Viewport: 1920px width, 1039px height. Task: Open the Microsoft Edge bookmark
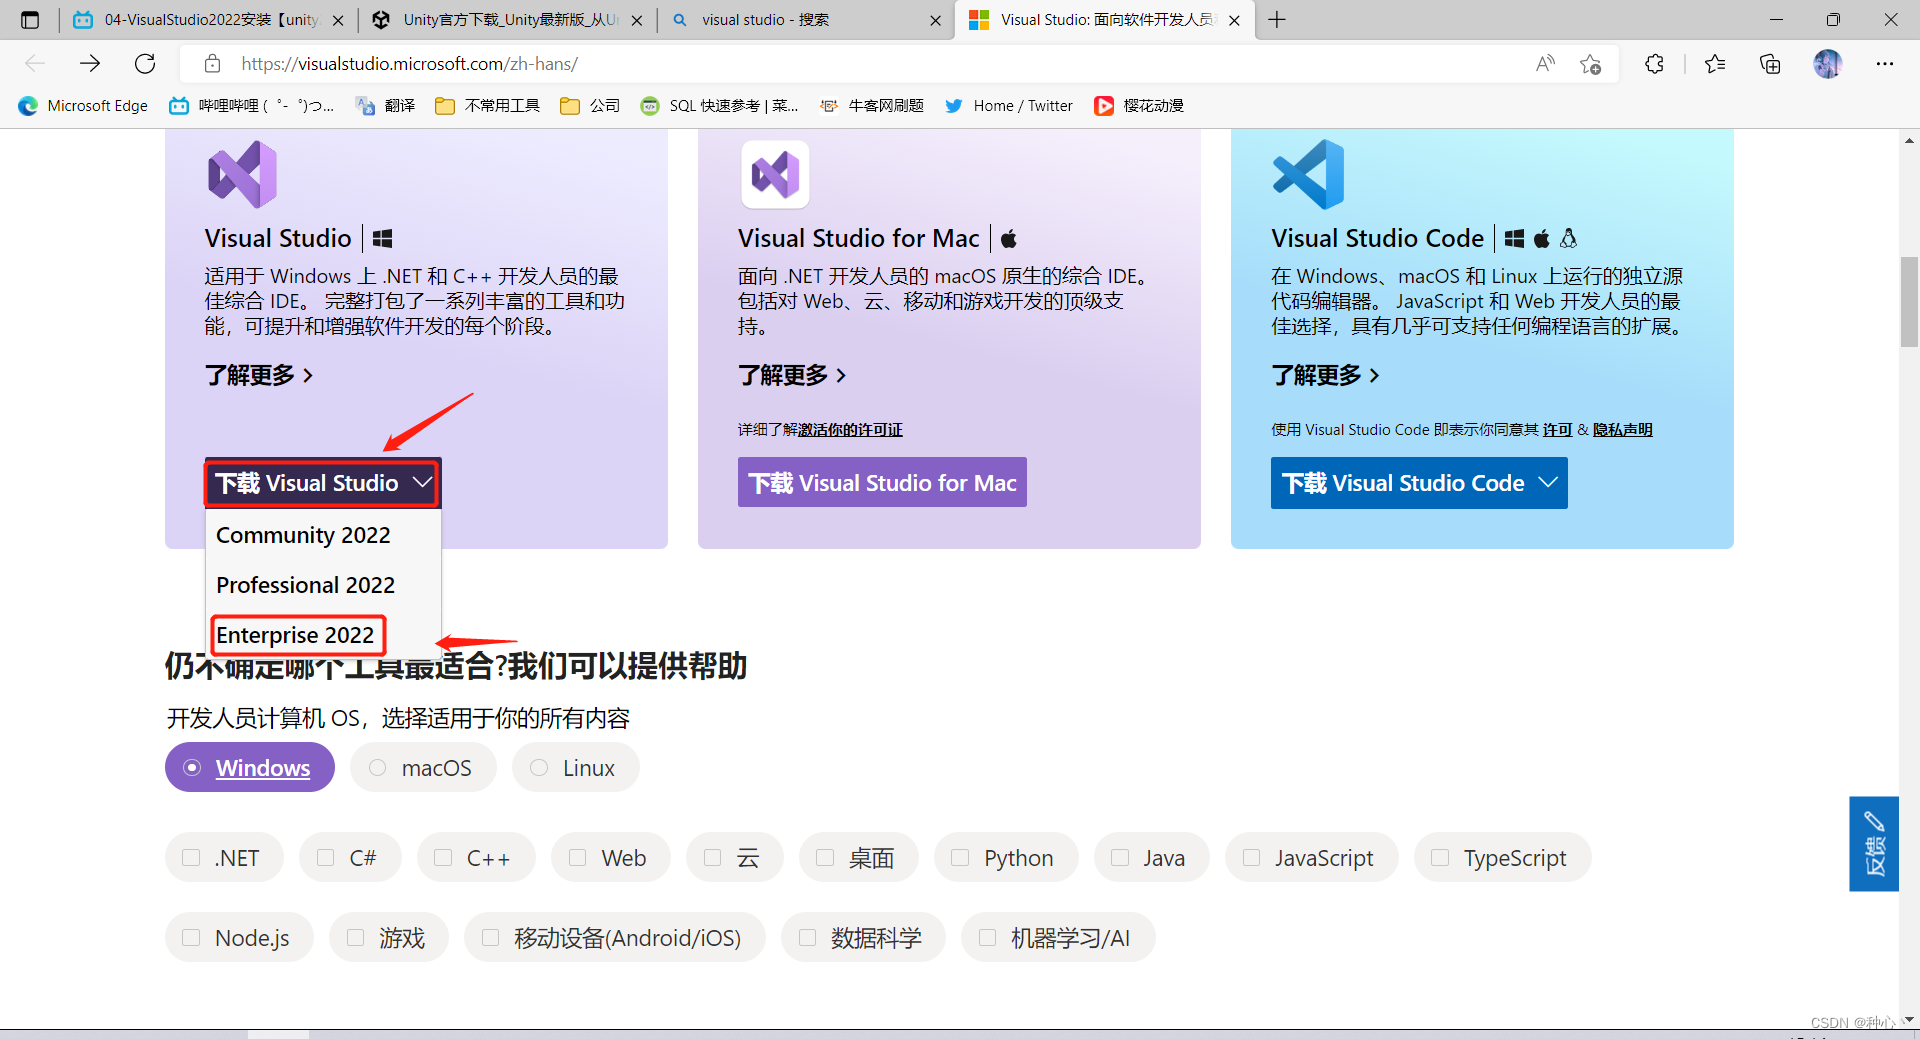[x=83, y=105]
